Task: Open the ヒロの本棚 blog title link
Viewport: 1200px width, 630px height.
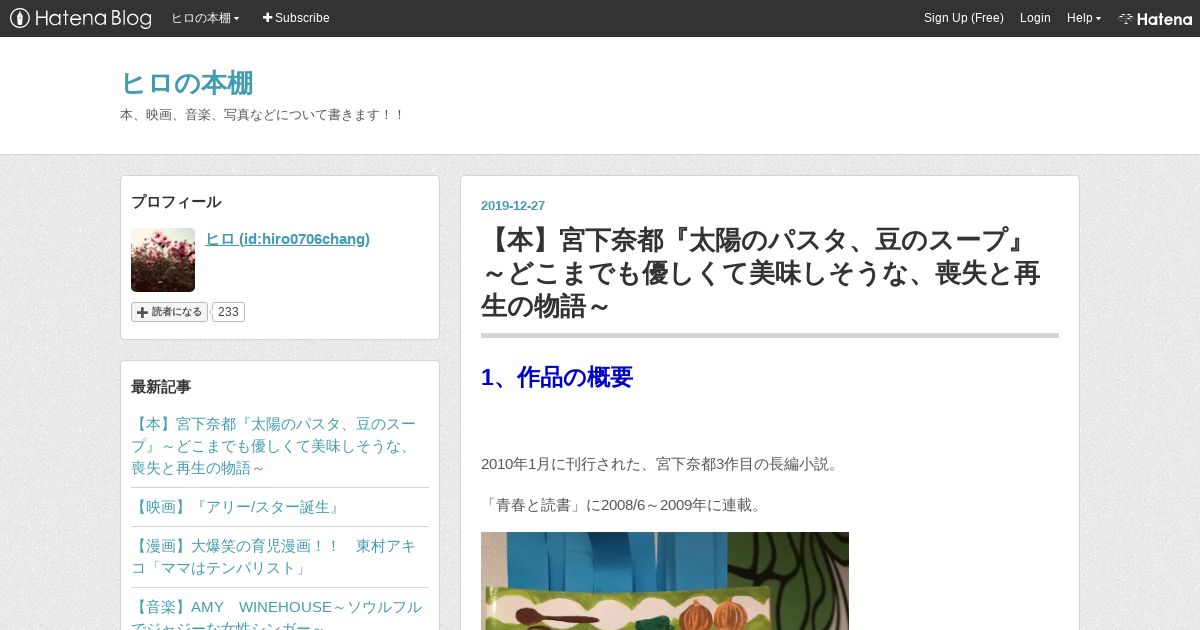Action: point(187,83)
